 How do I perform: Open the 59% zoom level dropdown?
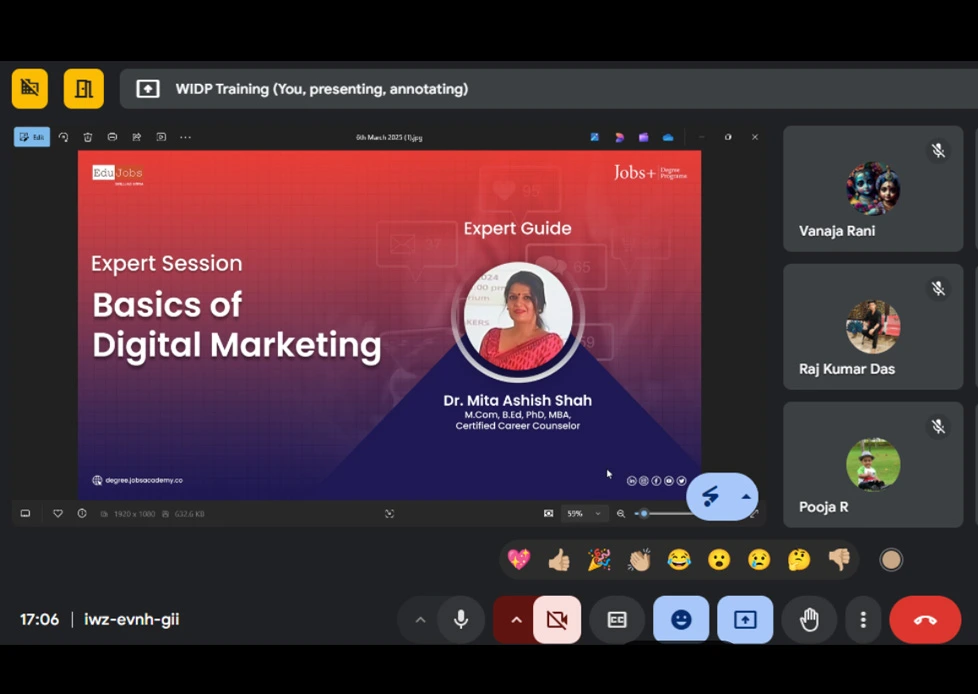(584, 514)
